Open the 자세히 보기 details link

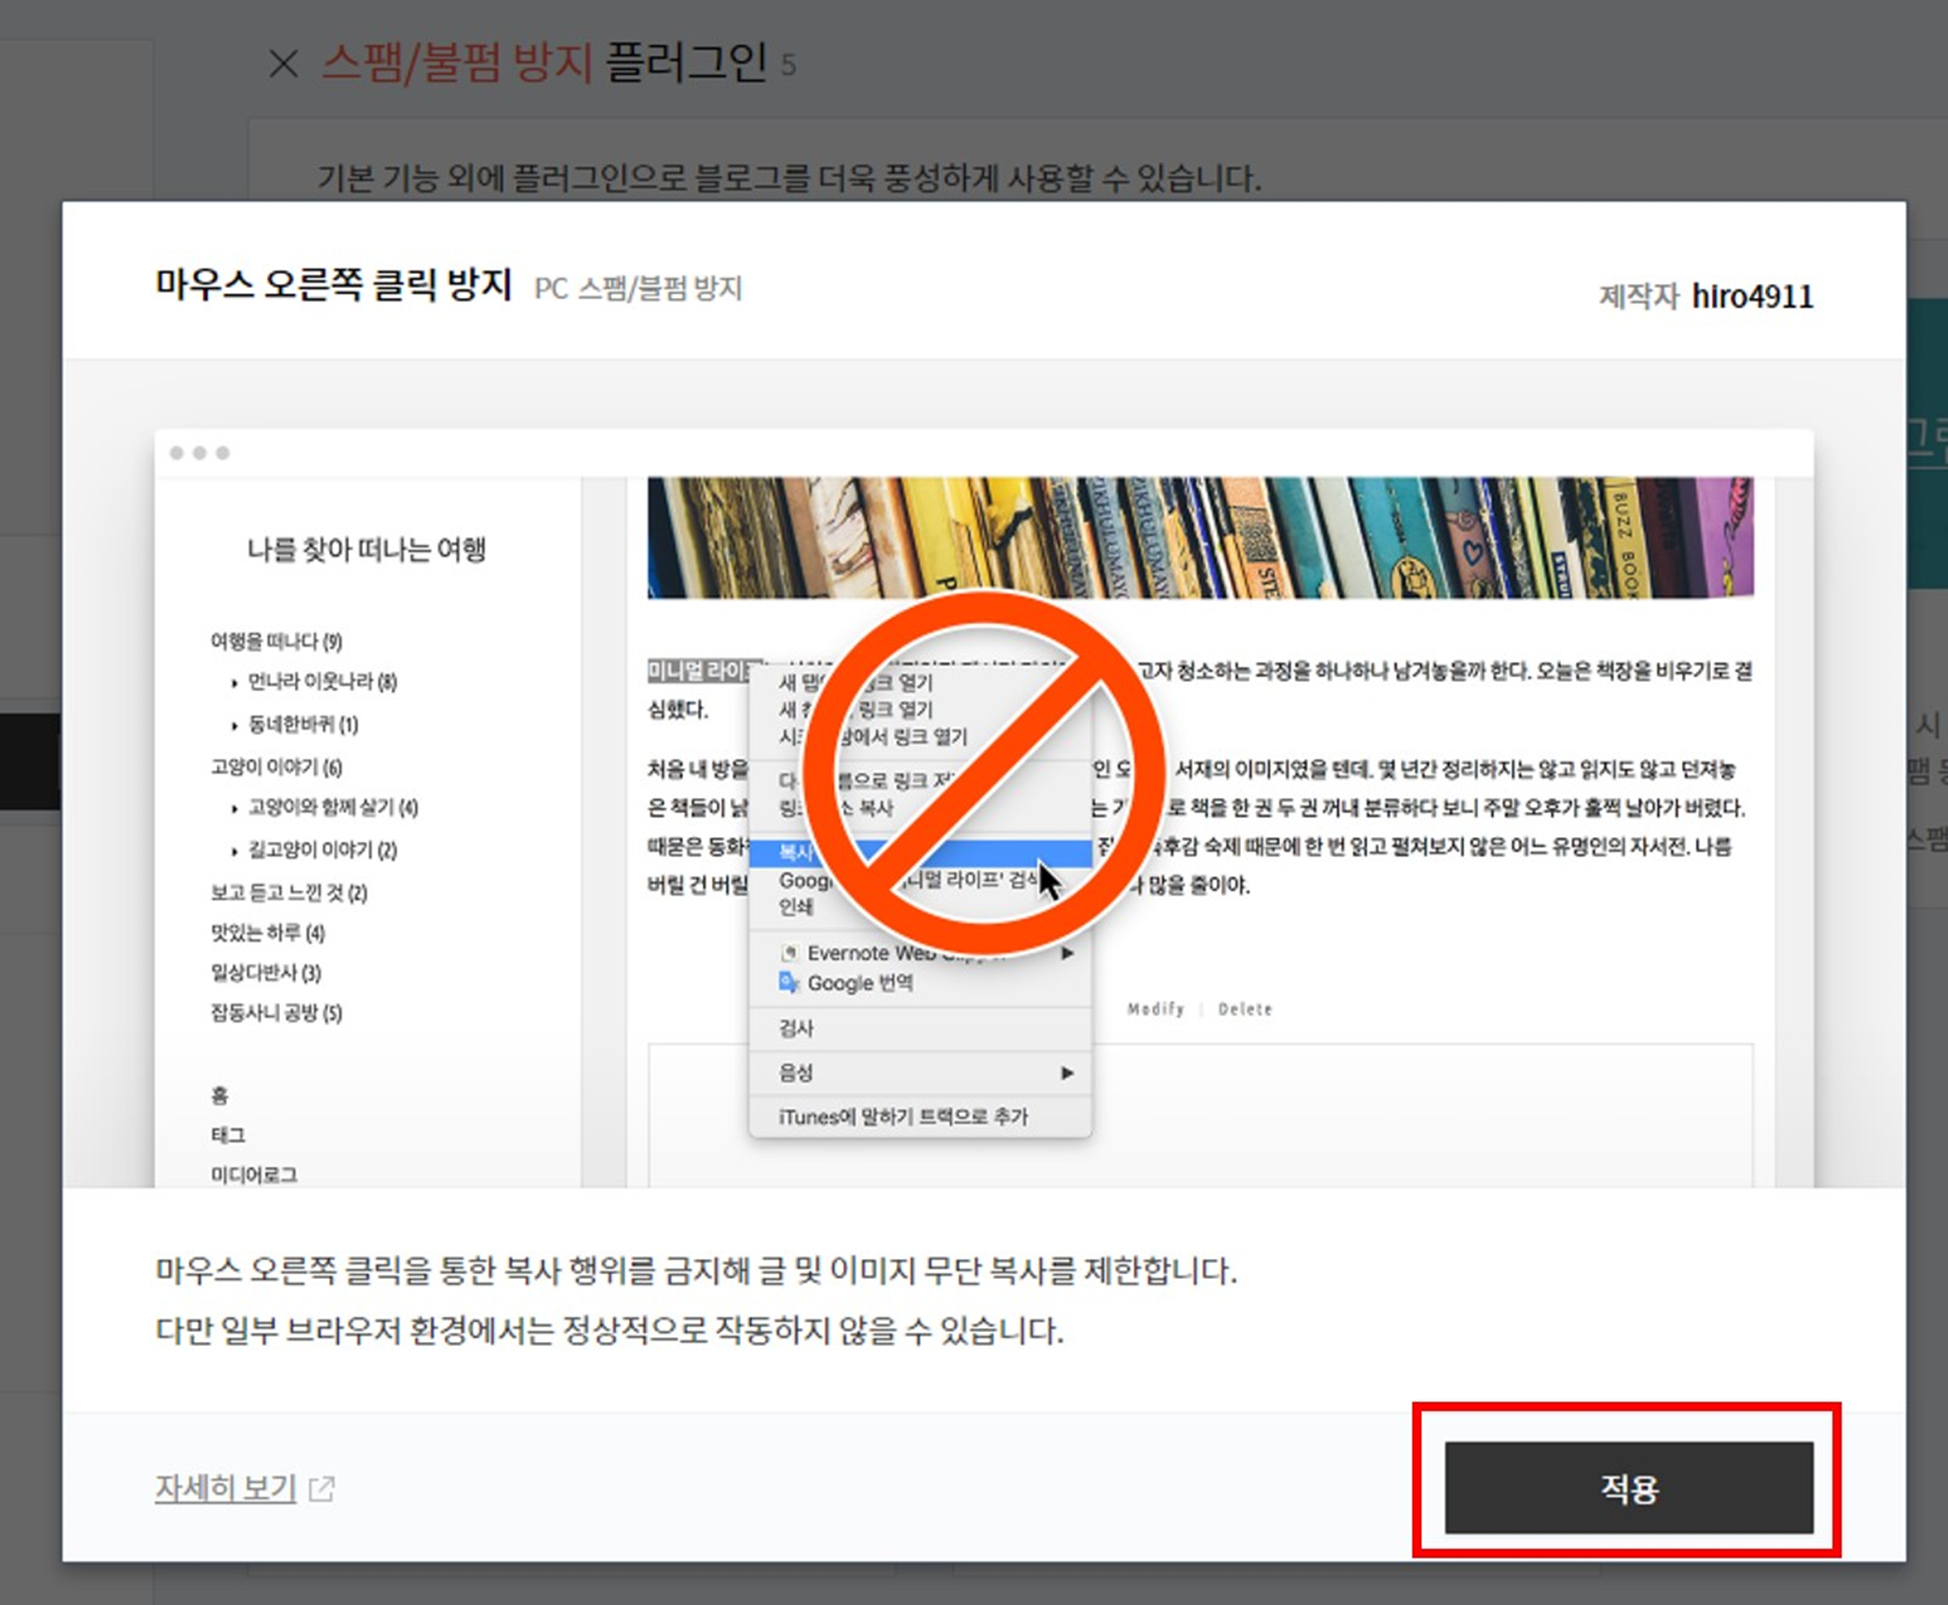click(x=225, y=1488)
